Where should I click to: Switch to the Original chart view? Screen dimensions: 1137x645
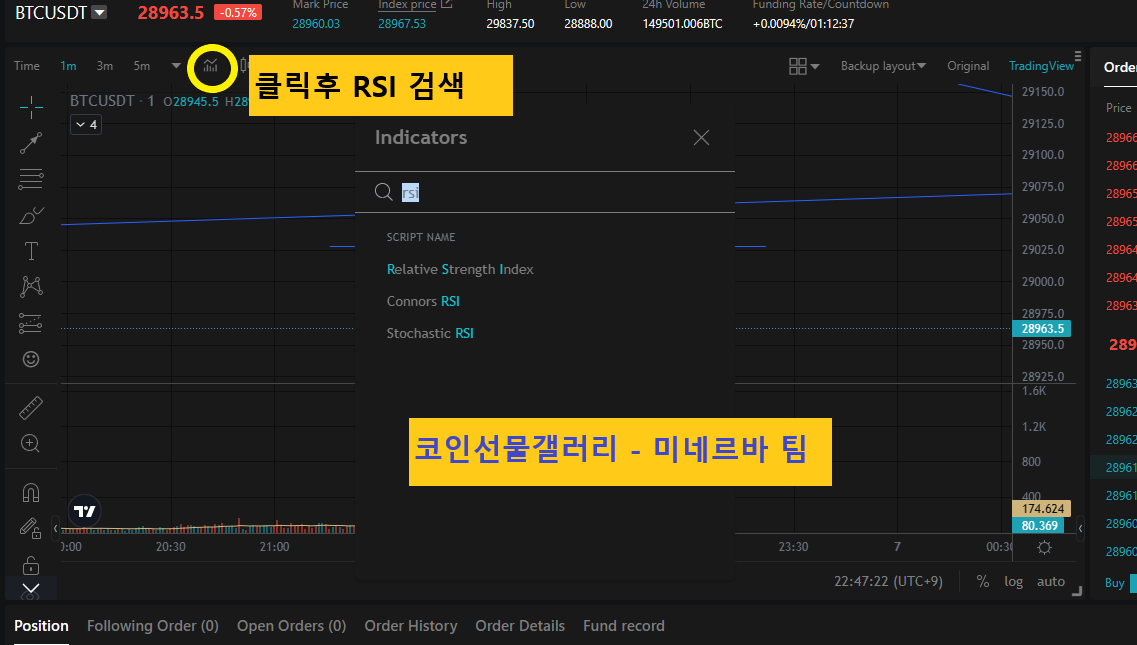pyautogui.click(x=968, y=66)
